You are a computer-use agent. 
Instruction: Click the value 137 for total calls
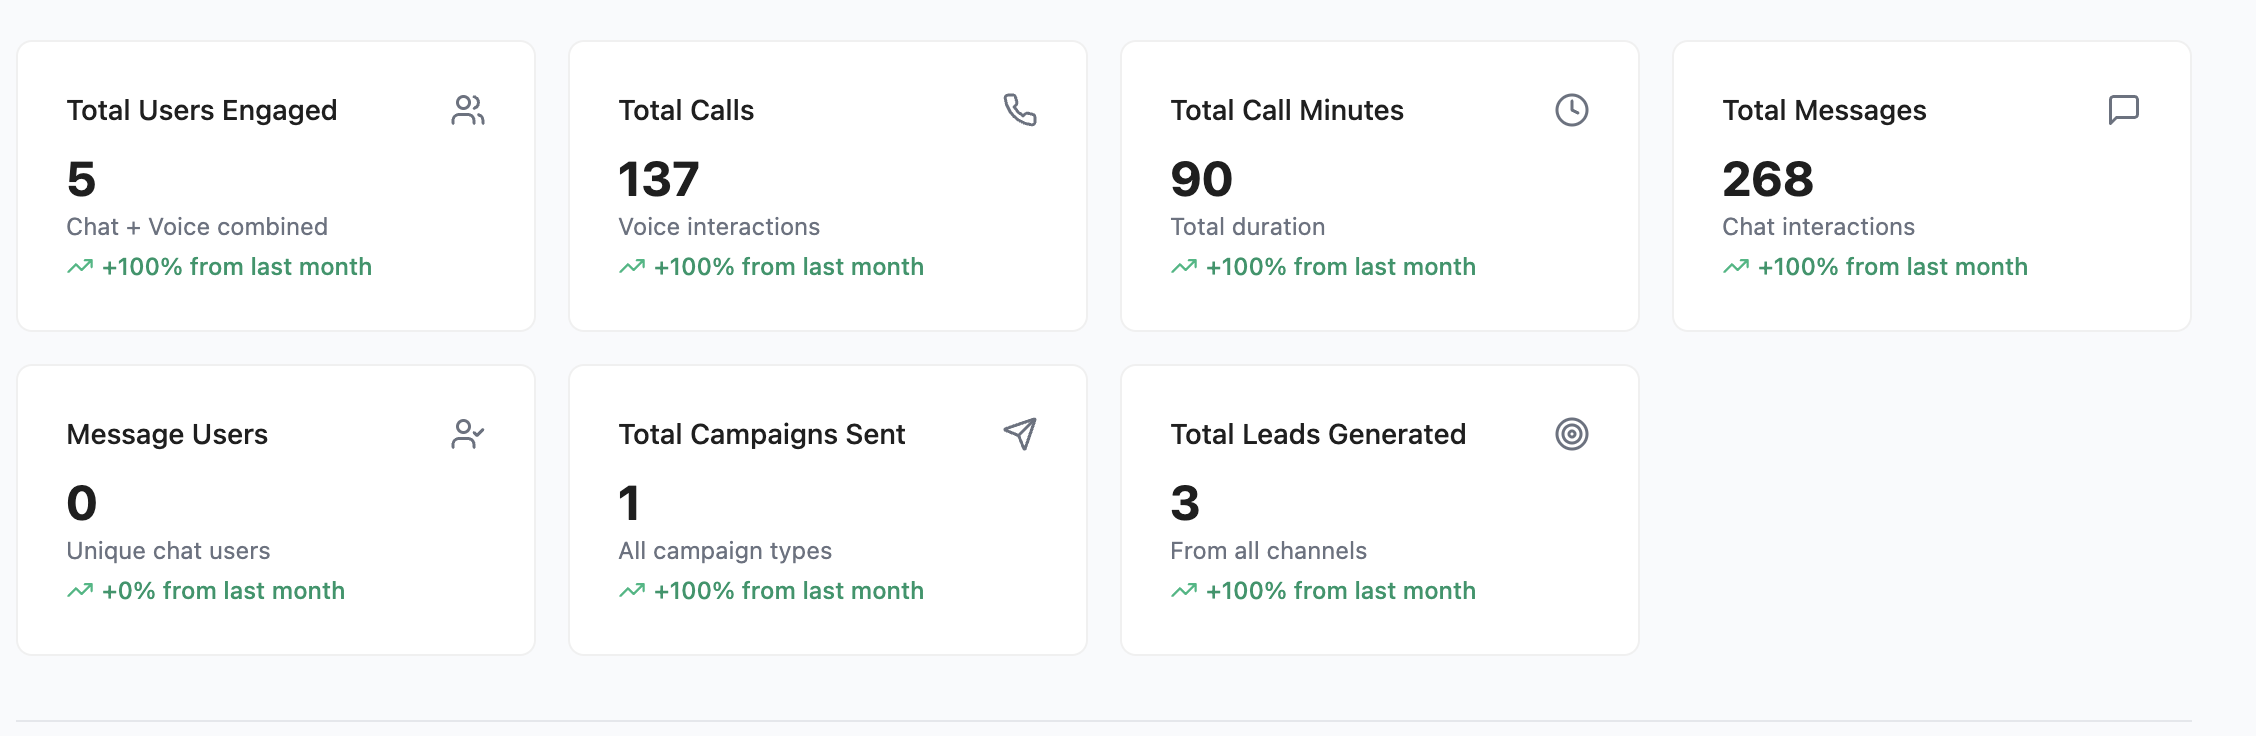(x=658, y=179)
